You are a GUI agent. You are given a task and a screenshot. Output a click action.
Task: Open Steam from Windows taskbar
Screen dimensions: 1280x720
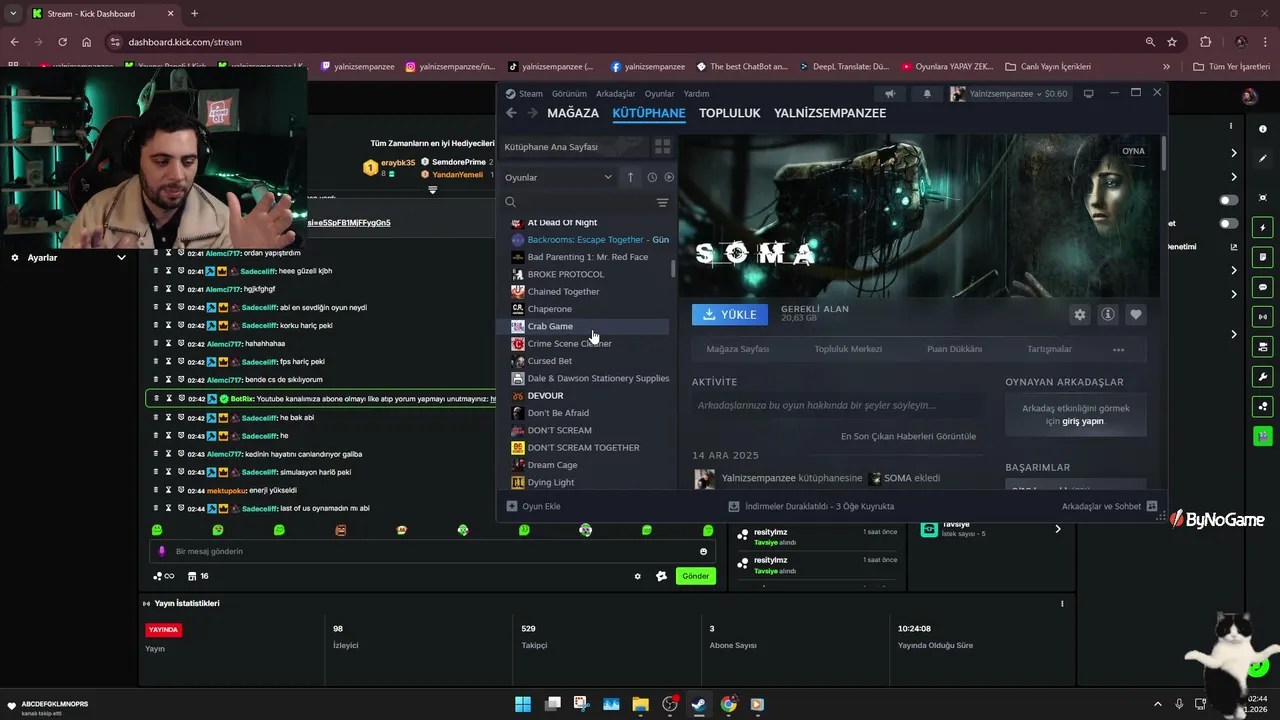point(699,704)
